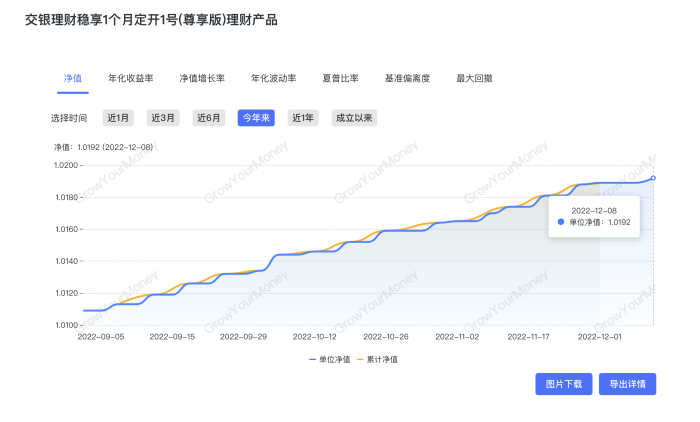This screenshot has height=422, width=700.
Task: Pick the 近6月 time range
Action: 209,118
